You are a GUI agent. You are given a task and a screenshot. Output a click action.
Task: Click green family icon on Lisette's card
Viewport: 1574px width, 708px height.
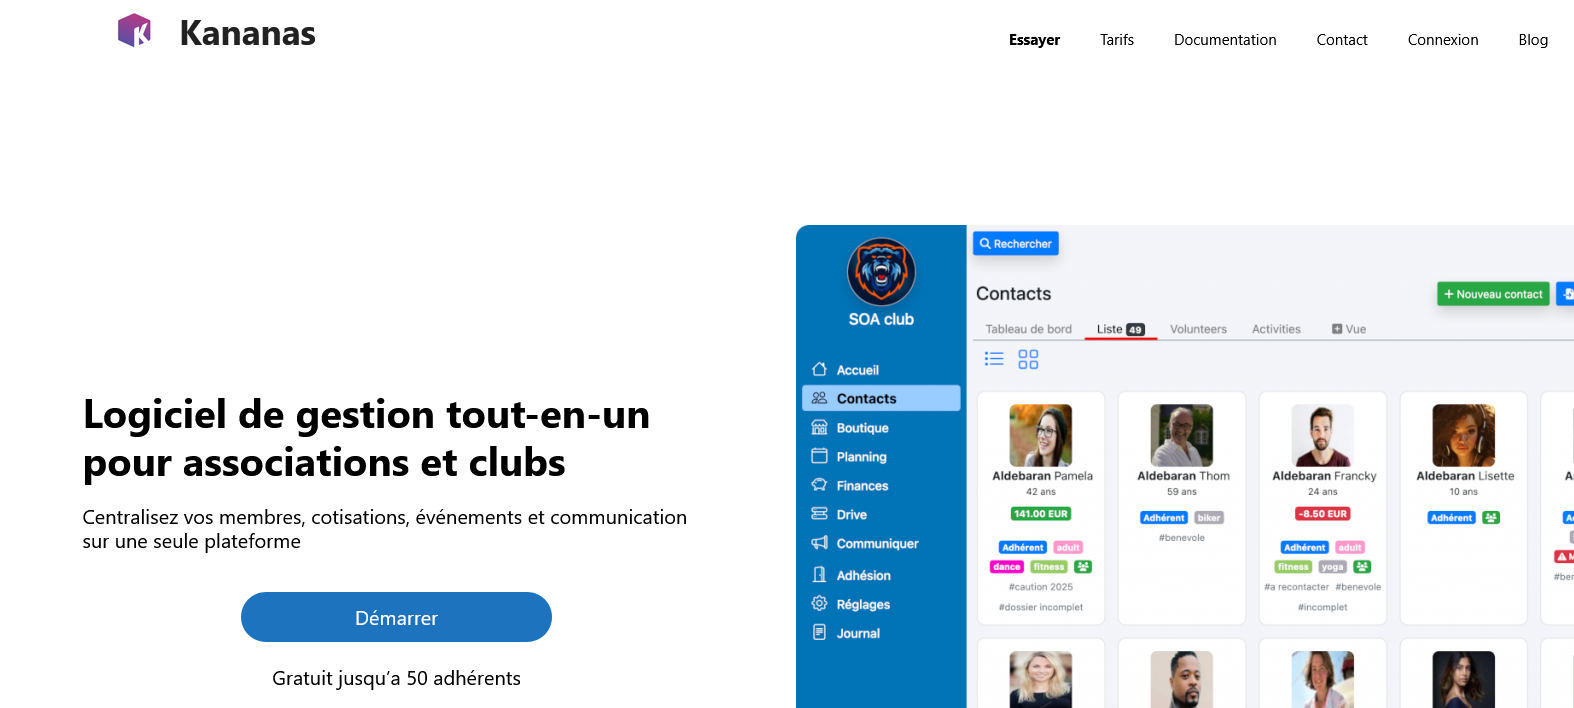coord(1491,518)
